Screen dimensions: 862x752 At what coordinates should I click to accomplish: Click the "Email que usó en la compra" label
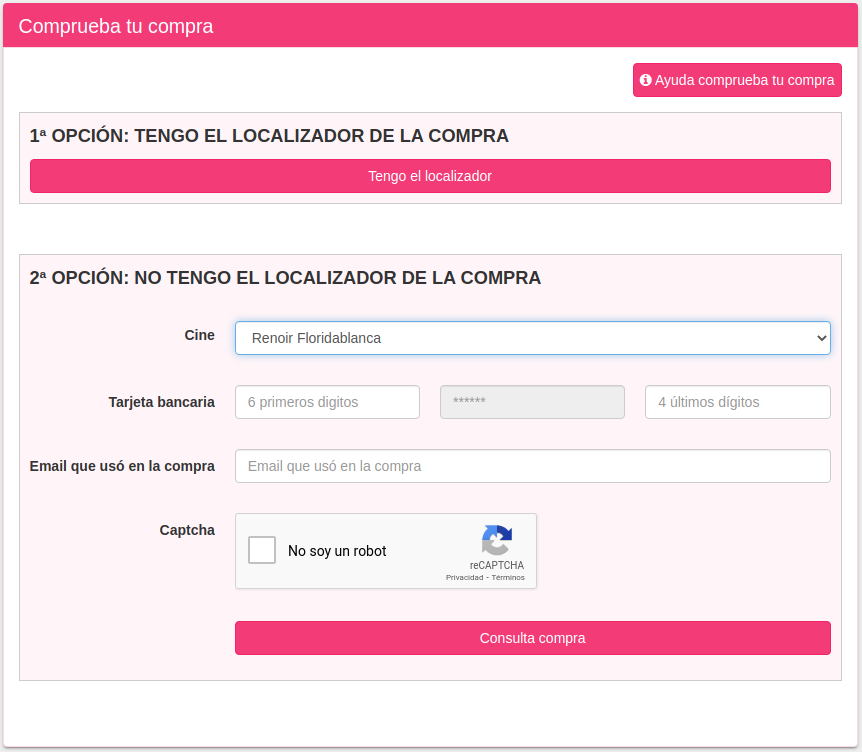click(x=122, y=466)
